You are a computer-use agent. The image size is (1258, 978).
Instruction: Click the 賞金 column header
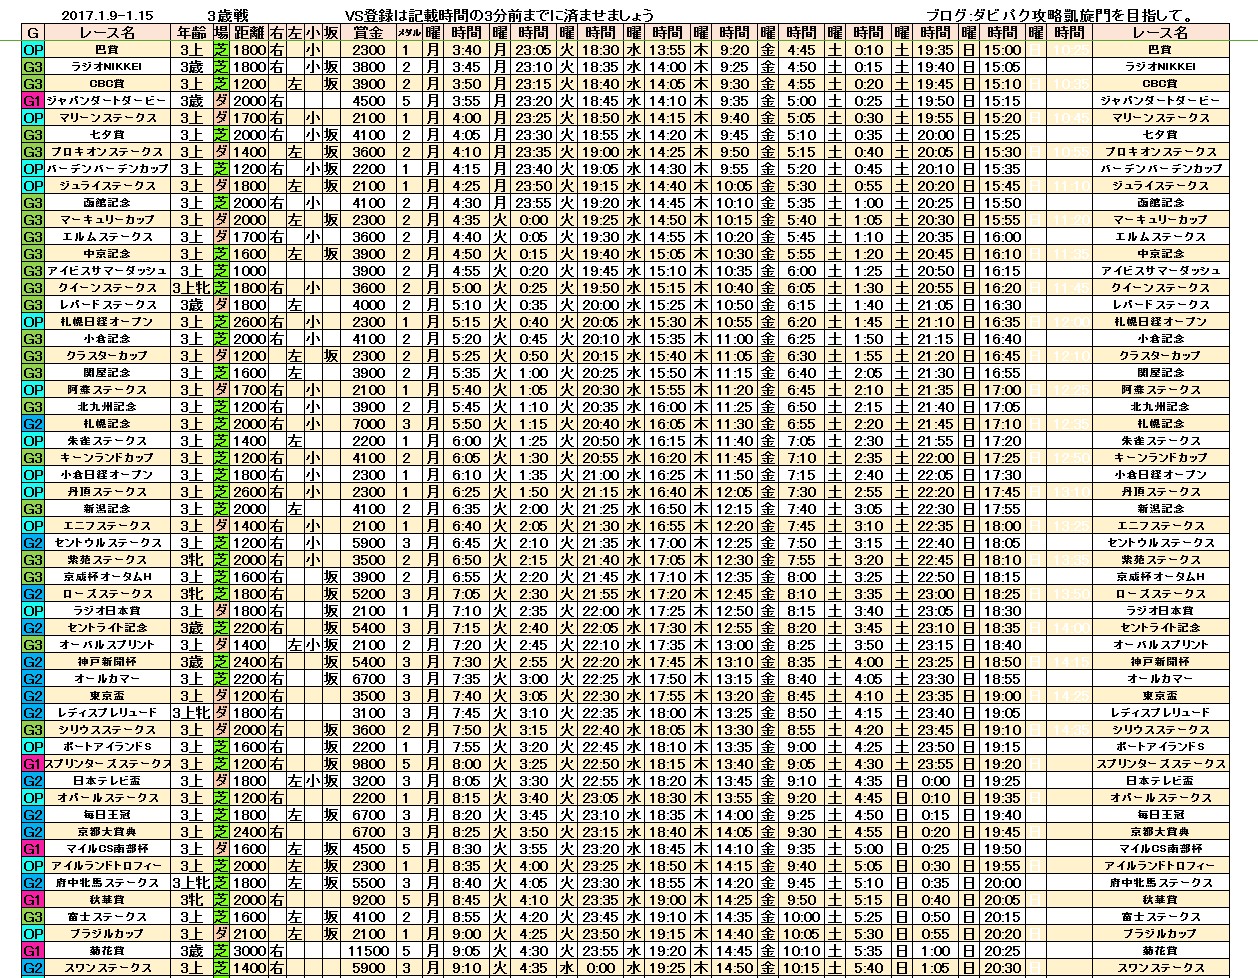tap(368, 33)
